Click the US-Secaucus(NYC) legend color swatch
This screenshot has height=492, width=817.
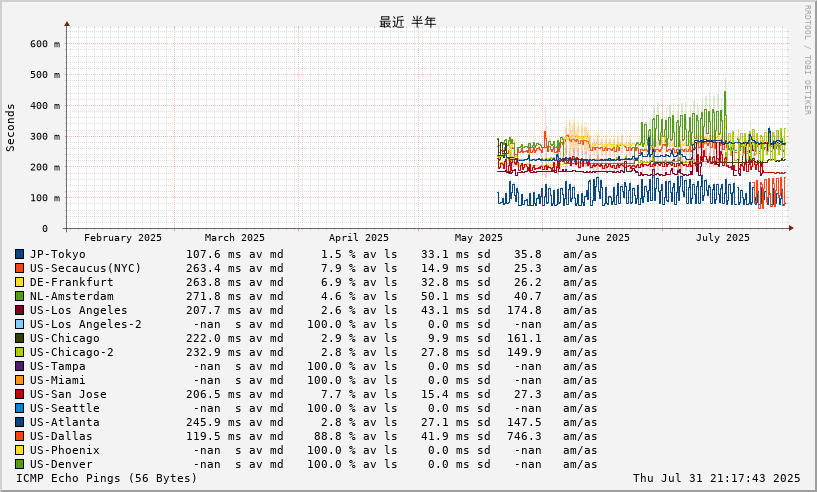coord(19,268)
